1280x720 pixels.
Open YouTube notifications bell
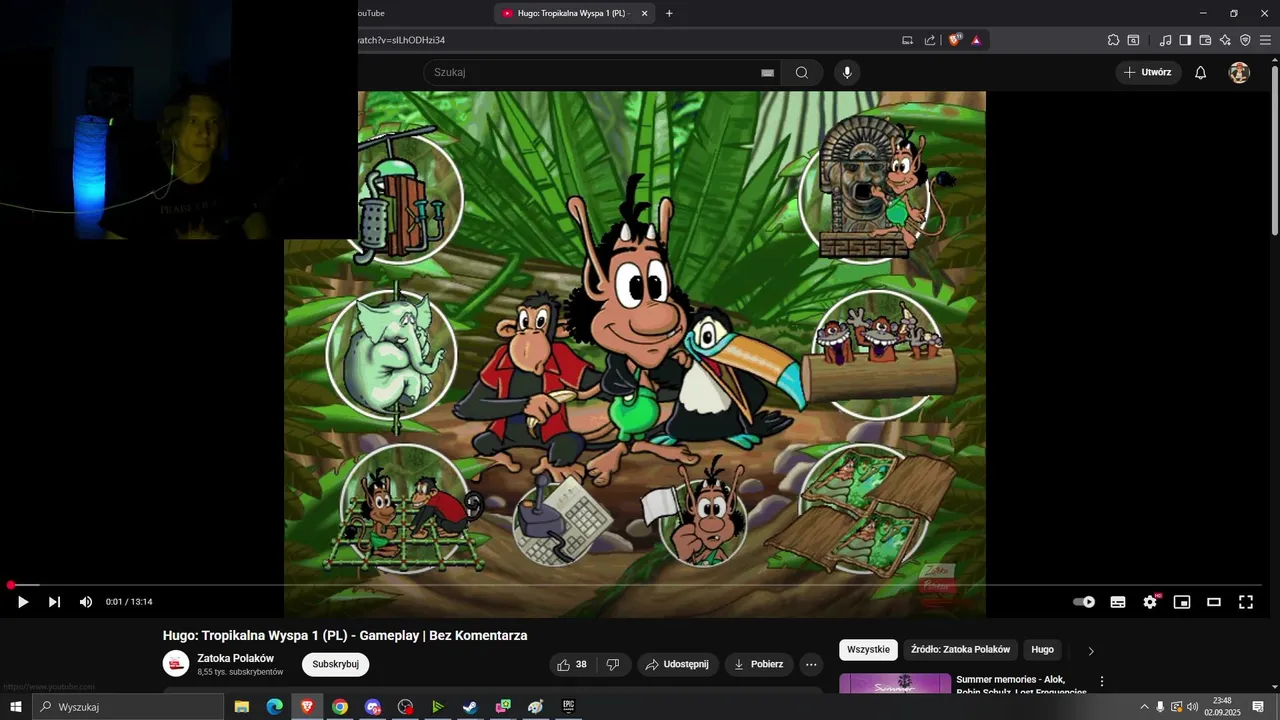1201,72
